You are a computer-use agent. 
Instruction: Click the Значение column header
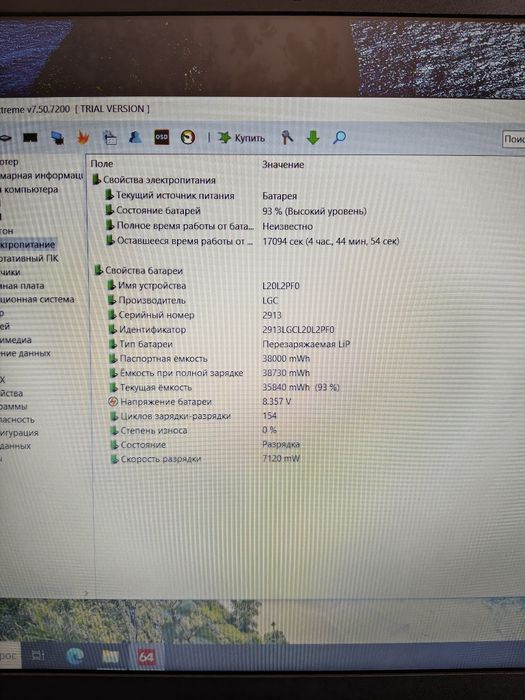(x=283, y=164)
